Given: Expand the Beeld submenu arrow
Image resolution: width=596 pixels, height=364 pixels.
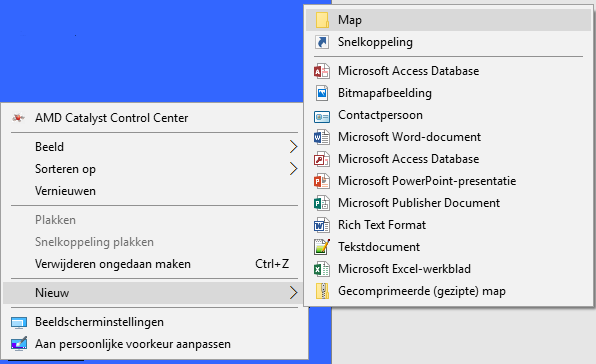Looking at the screenshot, I should [x=293, y=147].
